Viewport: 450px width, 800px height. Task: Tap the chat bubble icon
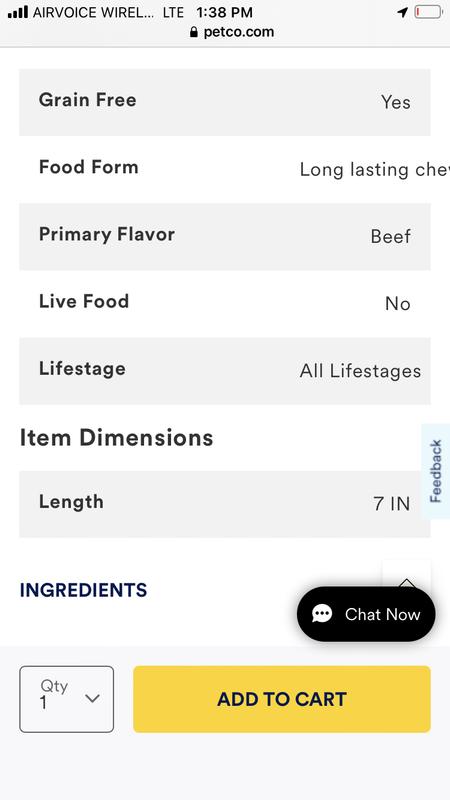click(x=322, y=614)
